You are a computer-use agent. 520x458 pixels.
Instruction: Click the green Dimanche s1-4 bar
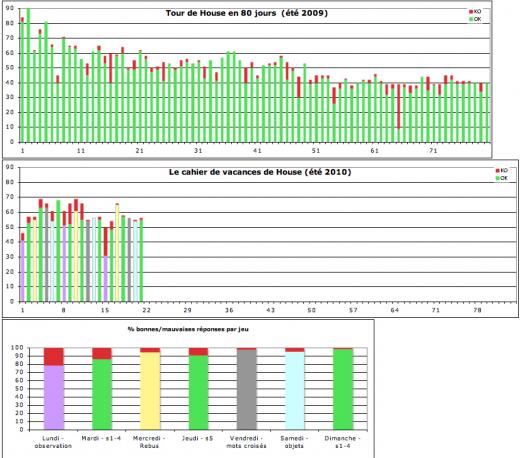(343, 389)
